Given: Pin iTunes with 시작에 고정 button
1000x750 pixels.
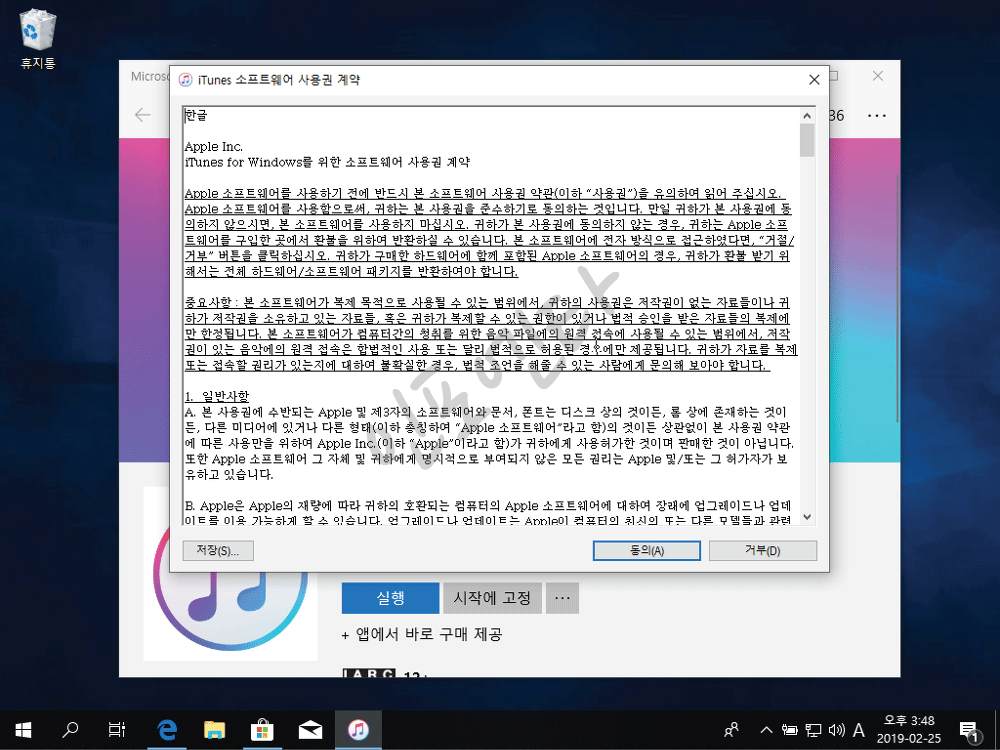Looking at the screenshot, I should (x=492, y=598).
